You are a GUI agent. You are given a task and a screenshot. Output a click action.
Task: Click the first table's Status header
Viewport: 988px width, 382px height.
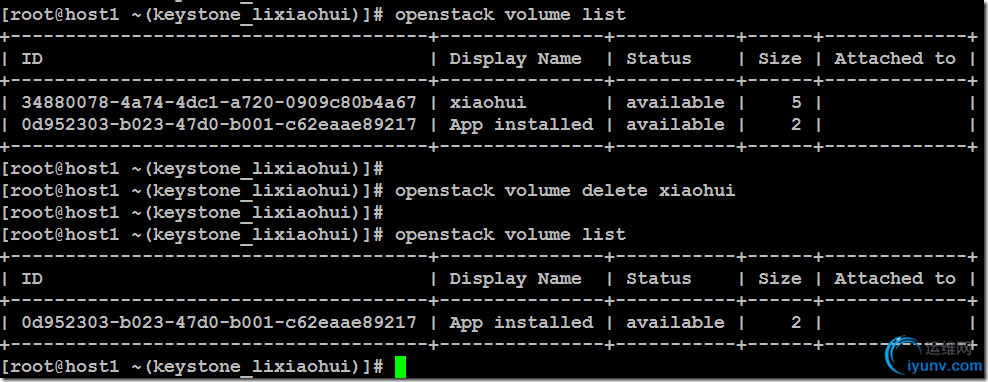pyautogui.click(x=658, y=59)
